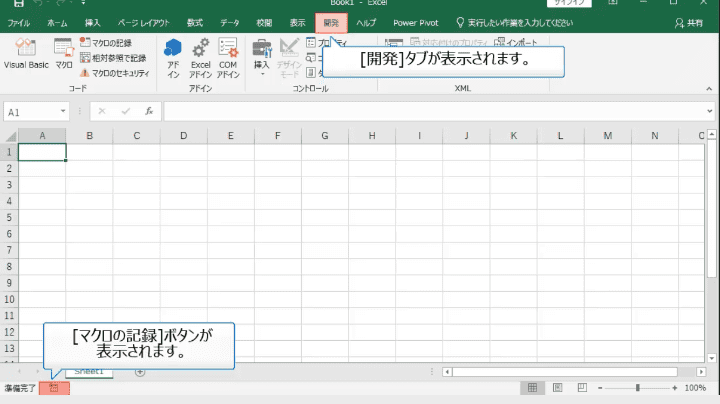The width and height of the screenshot is (720, 404).
Task: Open the Power Pivot tab
Action: tap(416, 23)
